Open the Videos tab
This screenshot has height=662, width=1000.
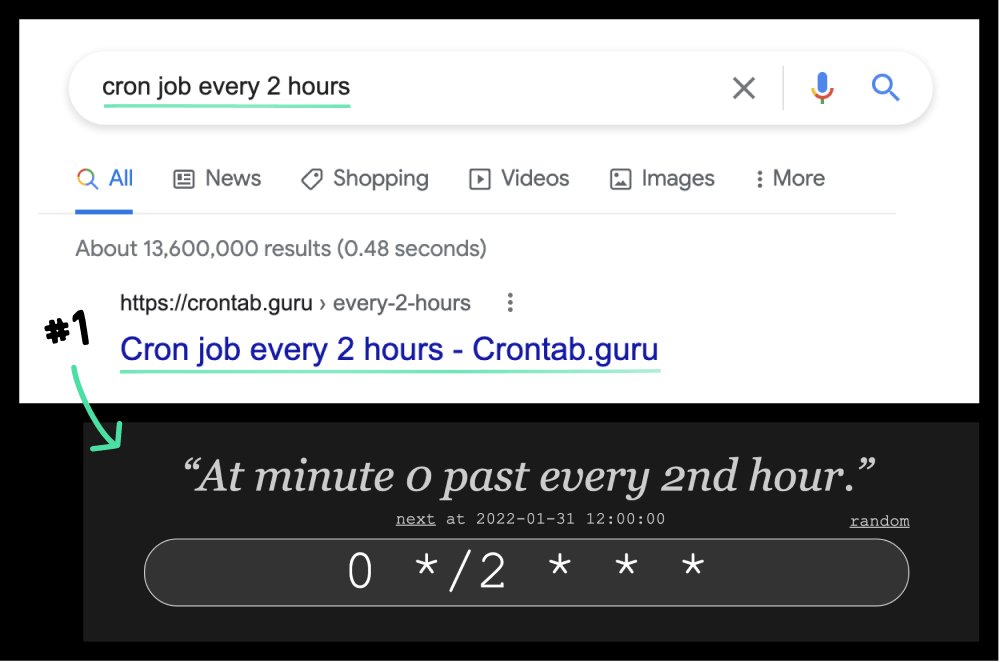pos(519,179)
